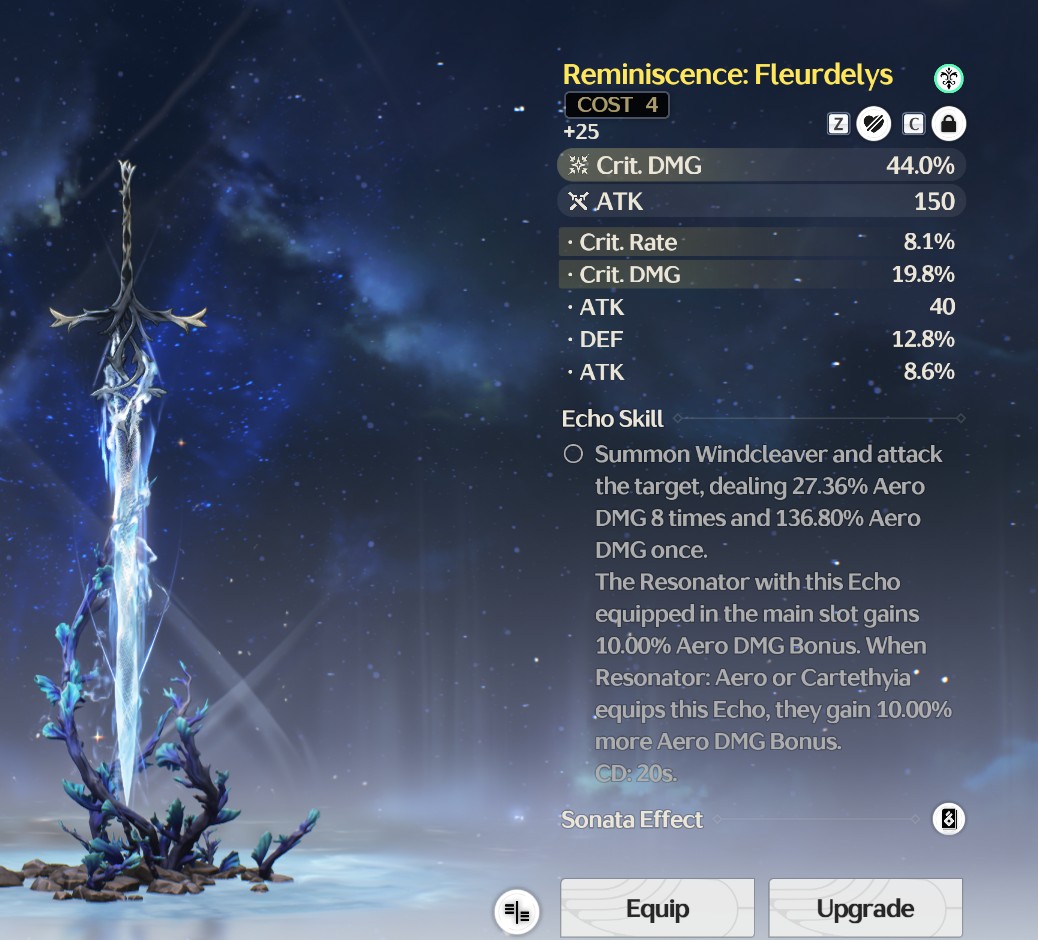Click the COST 4 badge
This screenshot has width=1038, height=940.
(616, 105)
